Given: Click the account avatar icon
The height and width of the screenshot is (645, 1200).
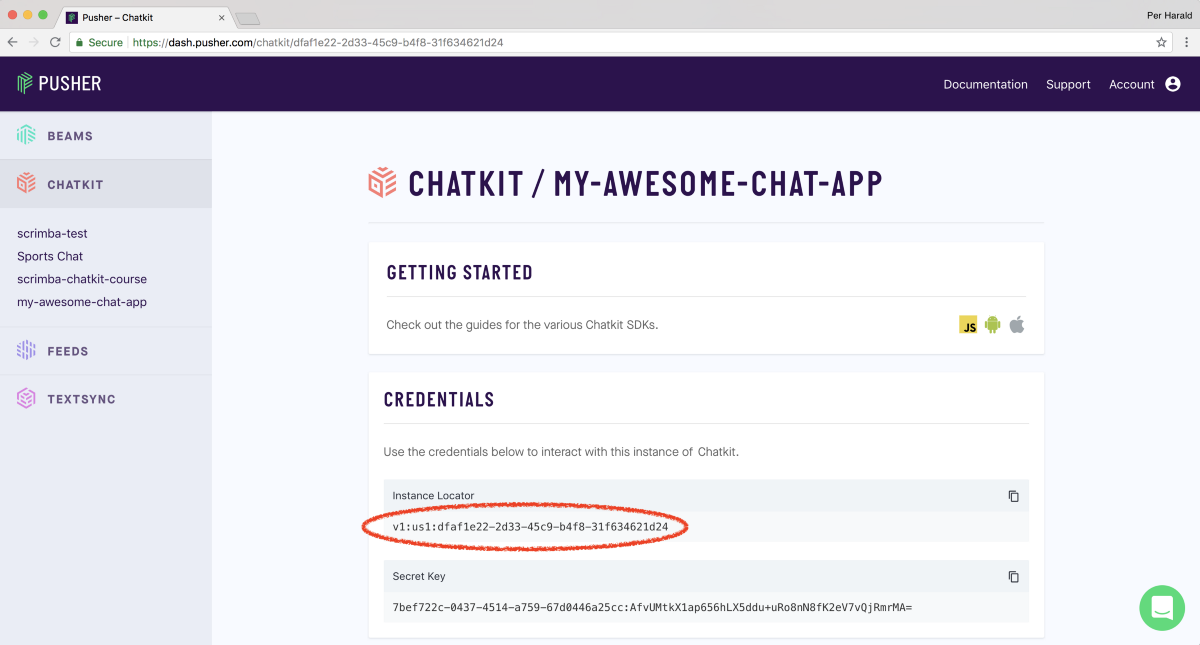Looking at the screenshot, I should click(x=1173, y=85).
